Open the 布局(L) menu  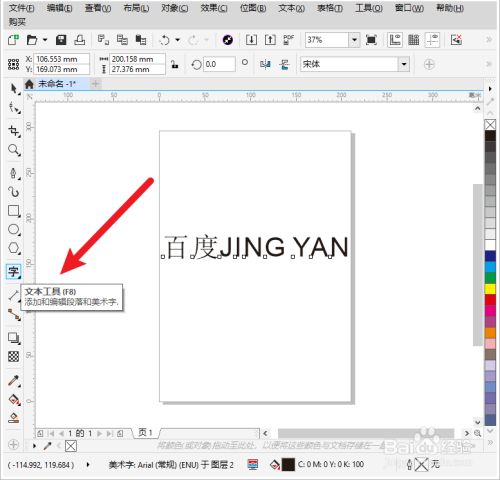pyautogui.click(x=136, y=8)
